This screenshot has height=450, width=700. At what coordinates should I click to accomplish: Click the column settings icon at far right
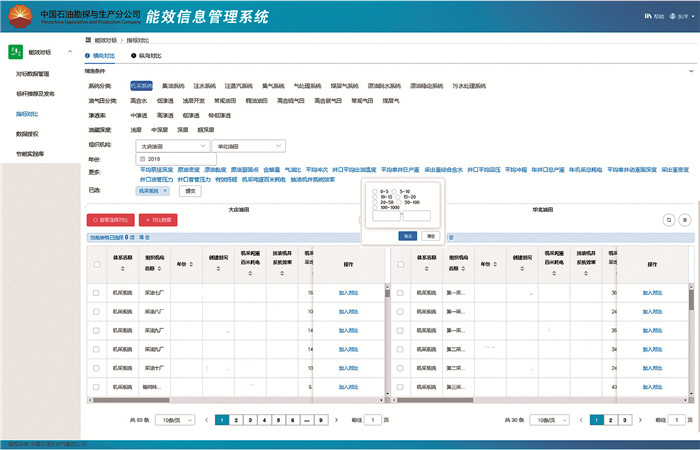tap(685, 219)
